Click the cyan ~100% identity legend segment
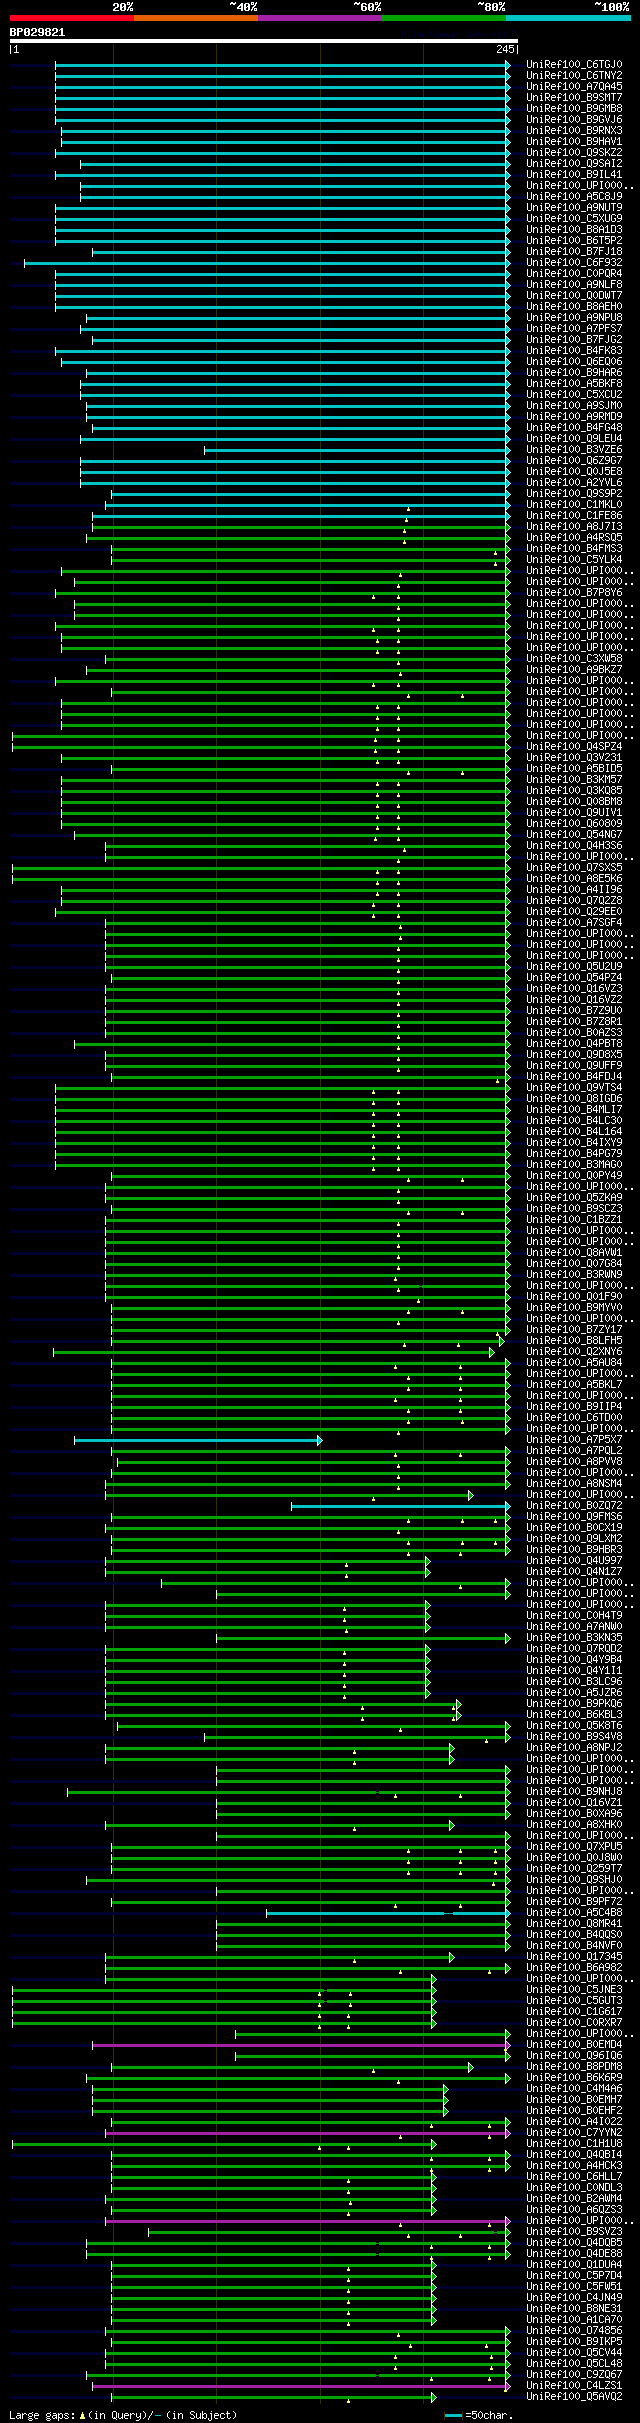 coord(567,18)
